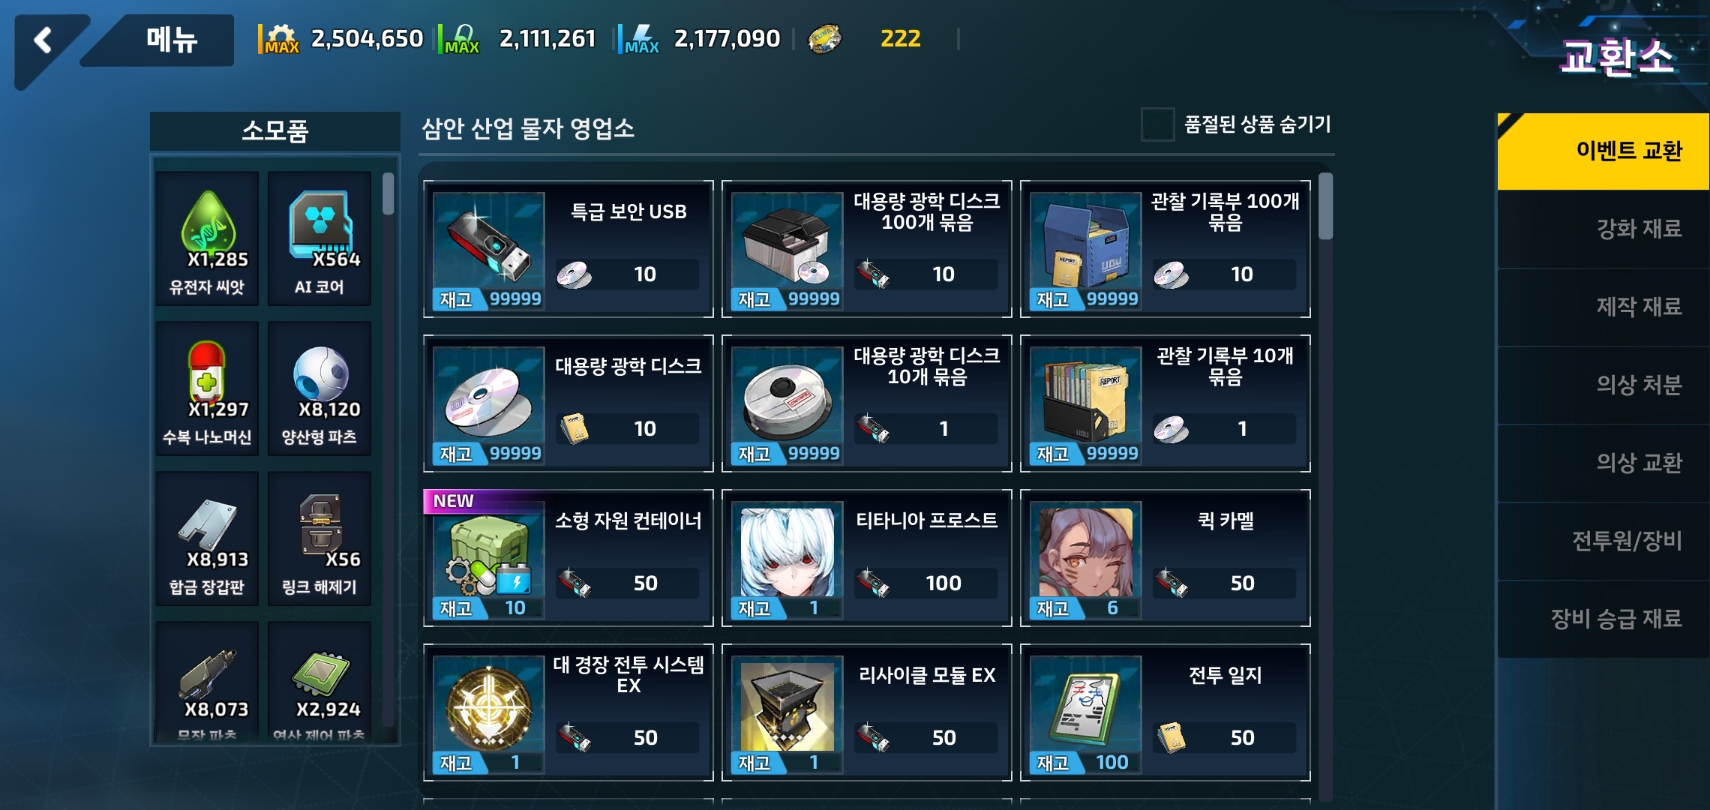Select the 티타니아 프로스트 character thumbnail
The width and height of the screenshot is (1710, 810).
click(x=787, y=553)
